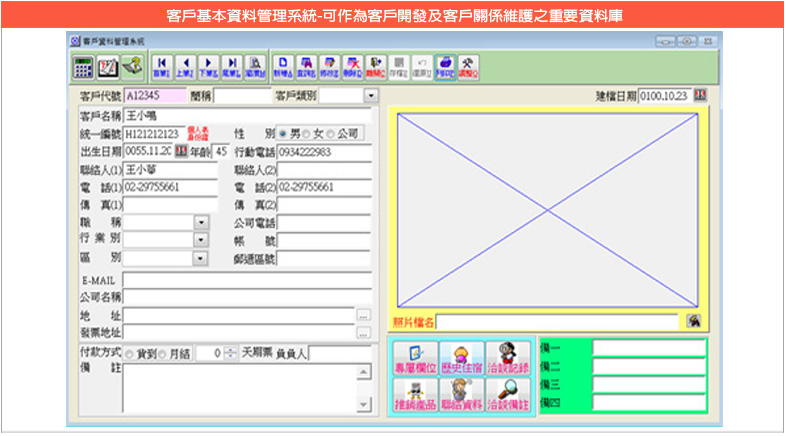
Task: Open calendar picker next to 出生日期
Action: pyautogui.click(x=181, y=151)
